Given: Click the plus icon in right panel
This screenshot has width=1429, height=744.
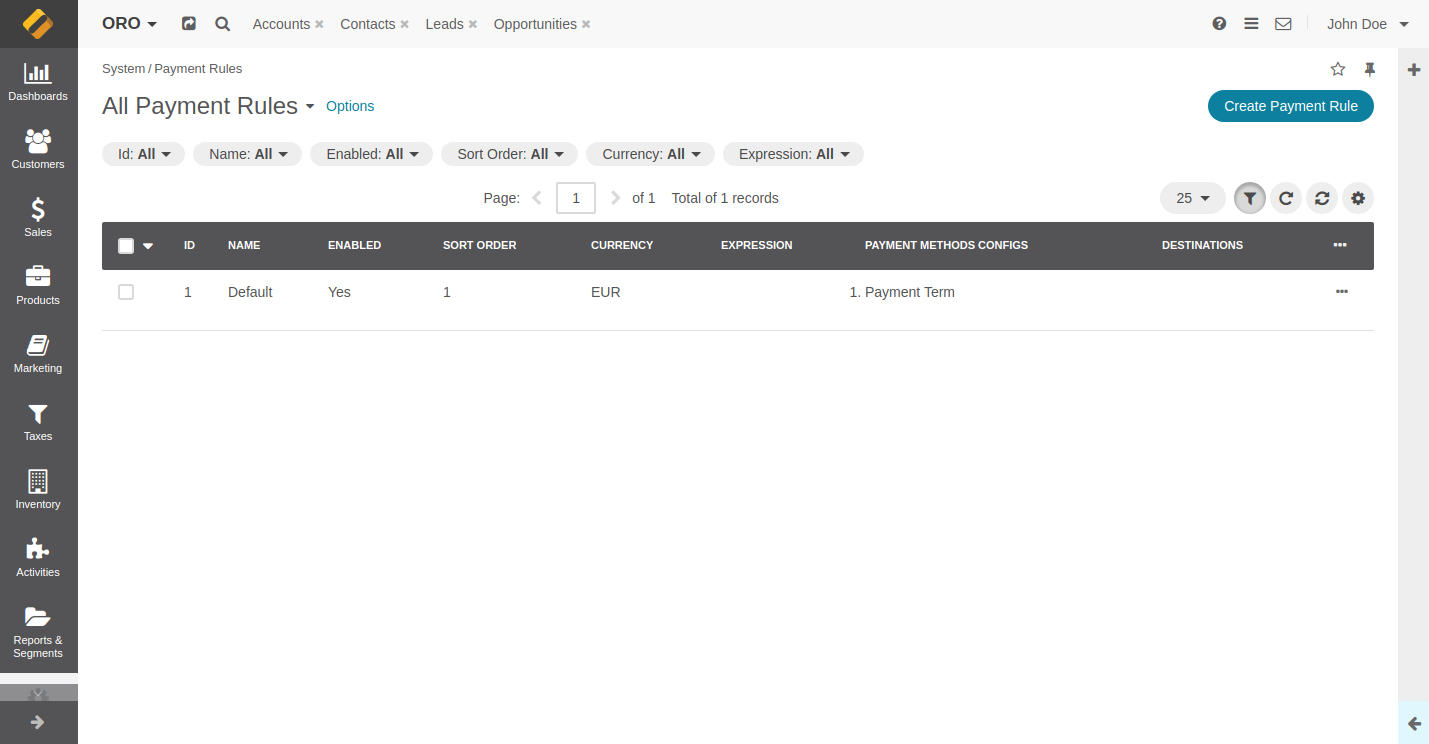Looking at the screenshot, I should (1414, 69).
